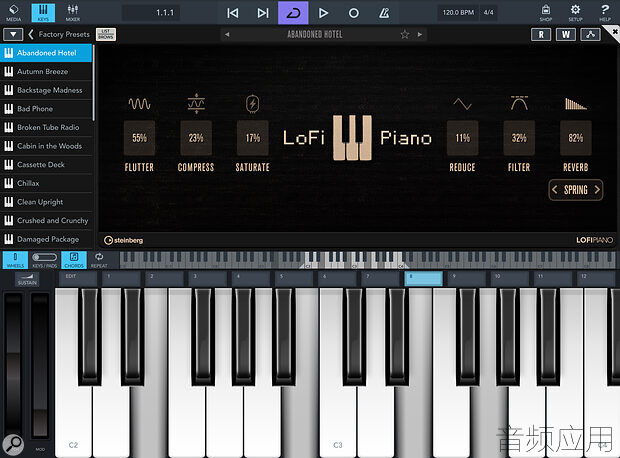Toggle the metronome click

tap(384, 13)
